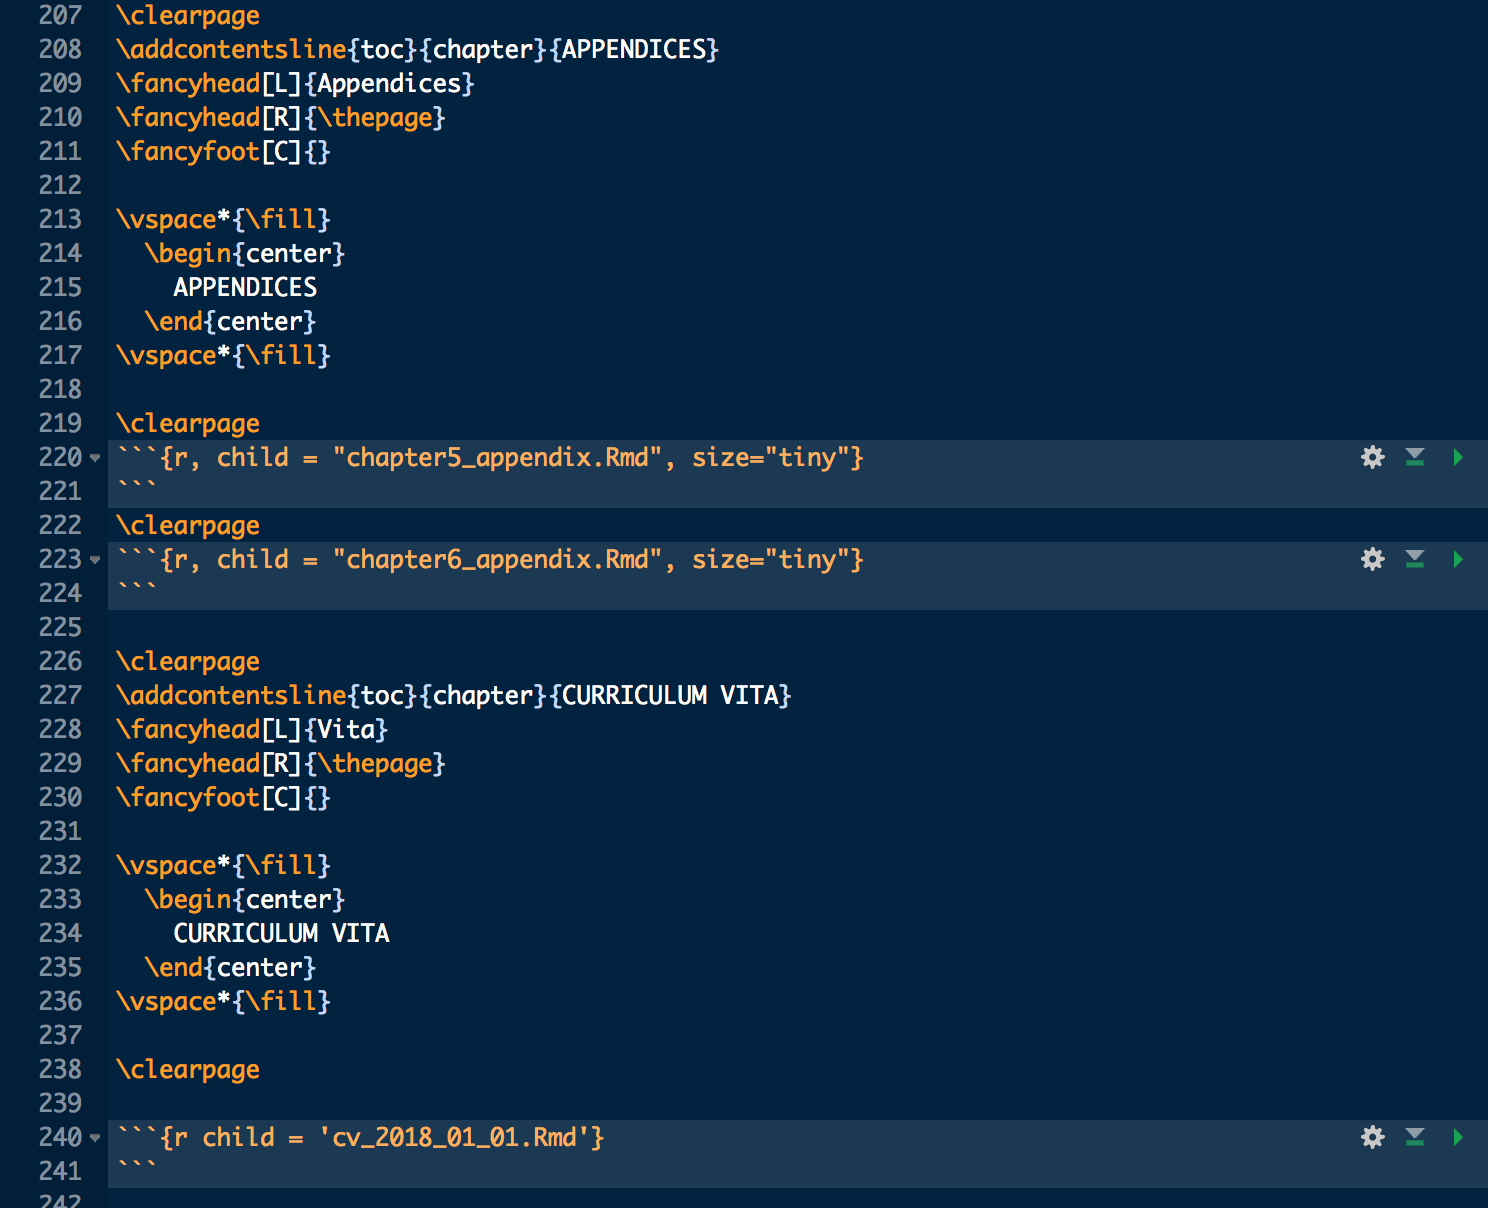Click \fancyfoot[C]{} on line 230
This screenshot has width=1488, height=1208.
[223, 797]
